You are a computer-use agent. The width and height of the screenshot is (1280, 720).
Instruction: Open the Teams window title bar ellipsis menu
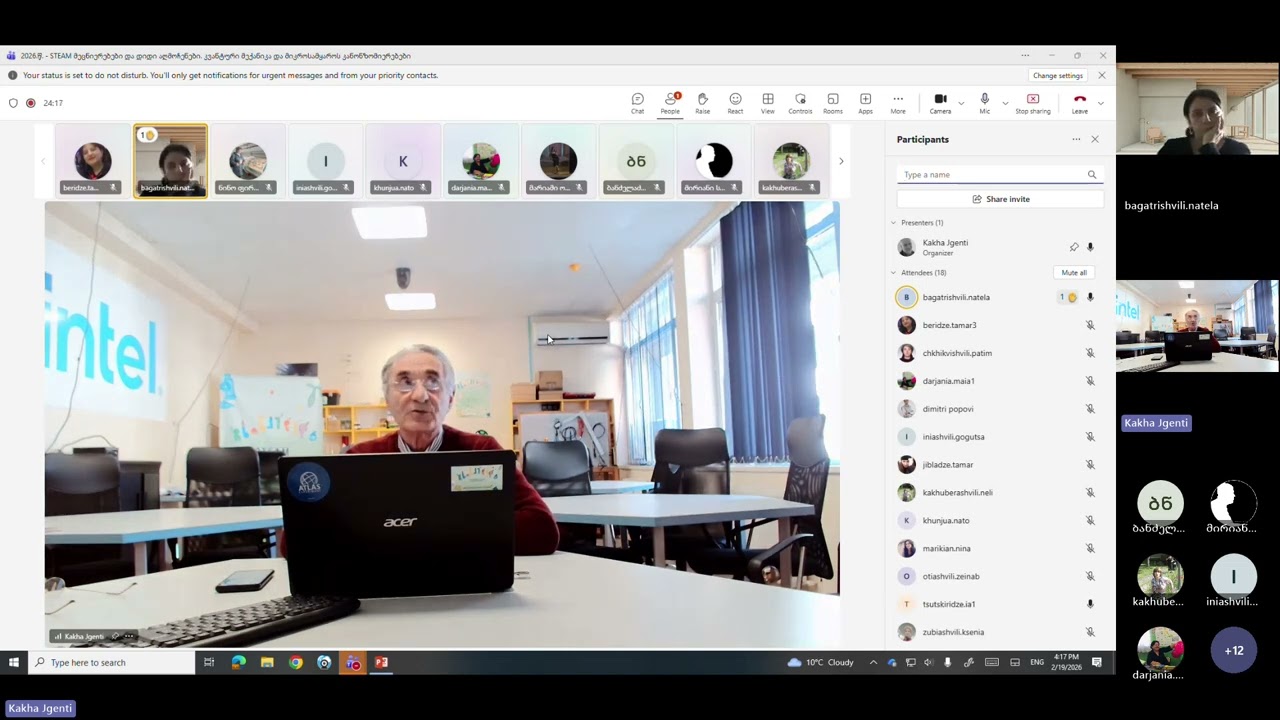1025,56
